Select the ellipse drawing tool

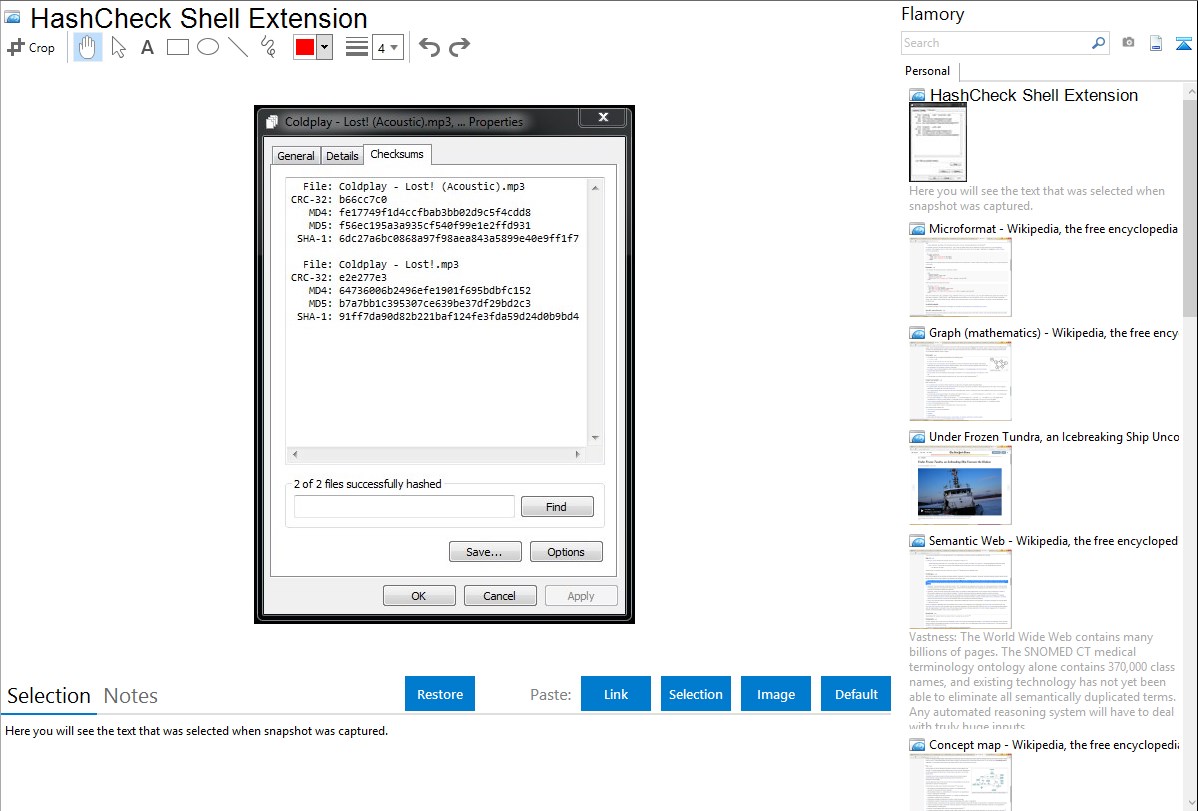click(208, 47)
